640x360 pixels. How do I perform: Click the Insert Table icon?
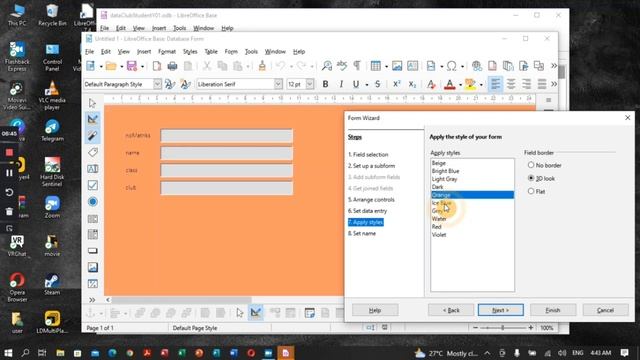coord(376,66)
